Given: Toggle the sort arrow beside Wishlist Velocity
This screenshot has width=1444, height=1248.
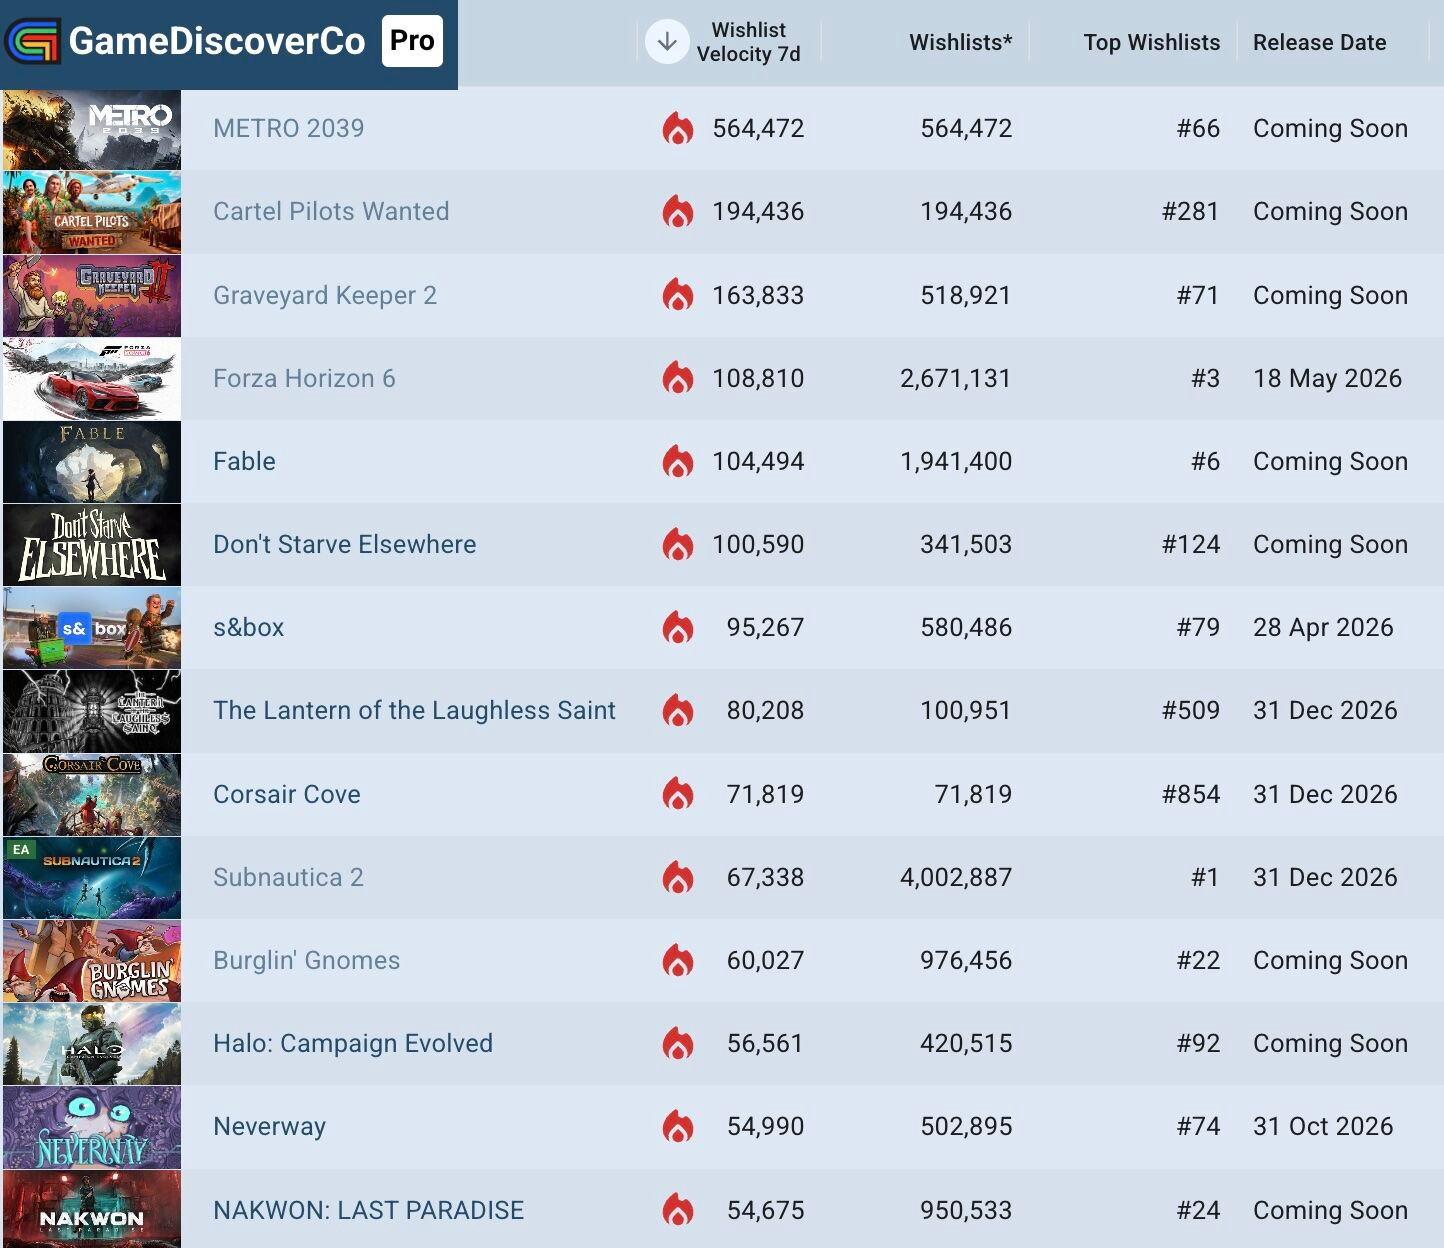Looking at the screenshot, I should coord(667,42).
